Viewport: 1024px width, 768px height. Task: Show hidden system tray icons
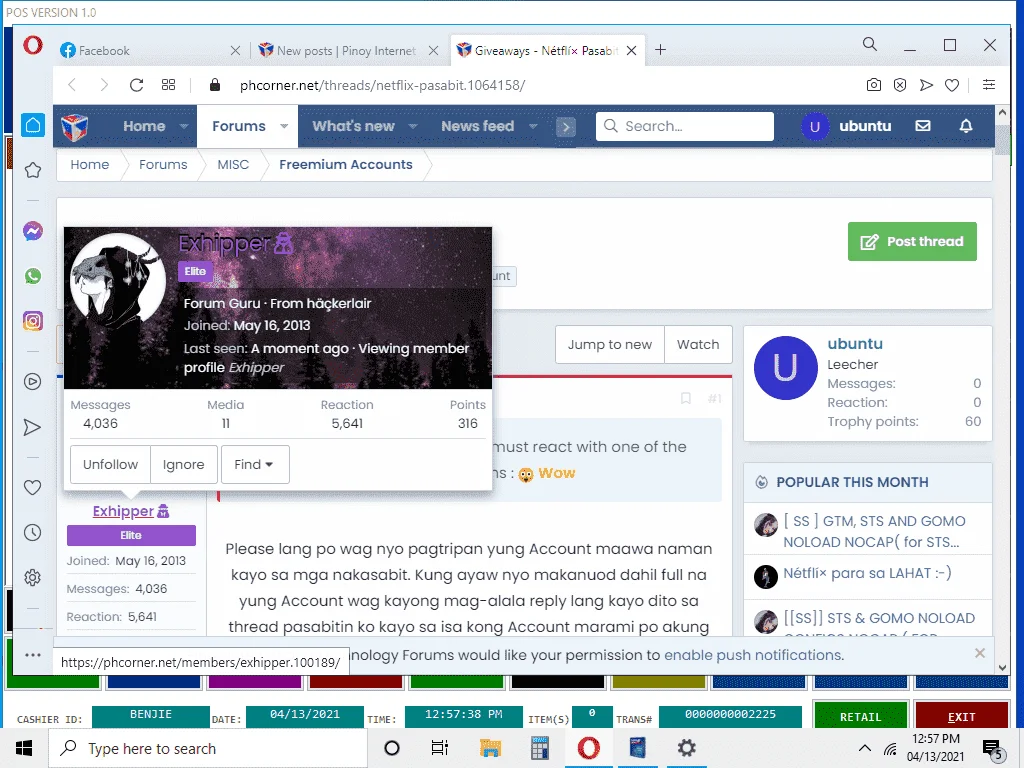(864, 748)
